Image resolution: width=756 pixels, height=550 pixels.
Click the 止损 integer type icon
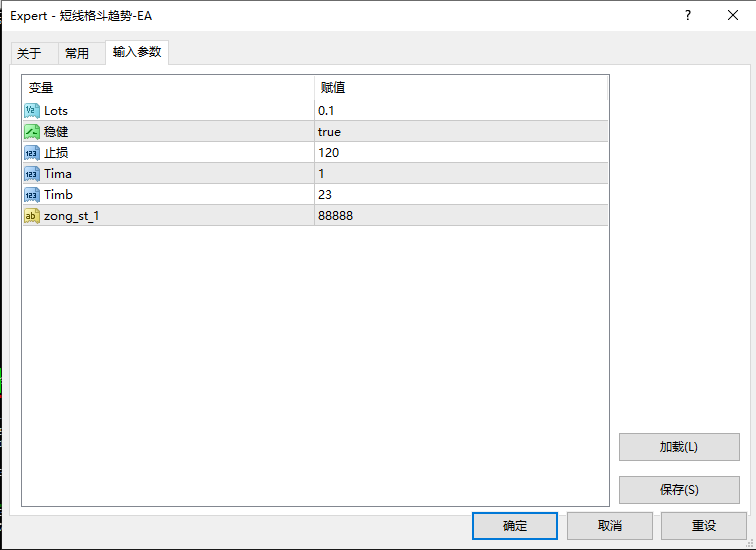(x=32, y=153)
